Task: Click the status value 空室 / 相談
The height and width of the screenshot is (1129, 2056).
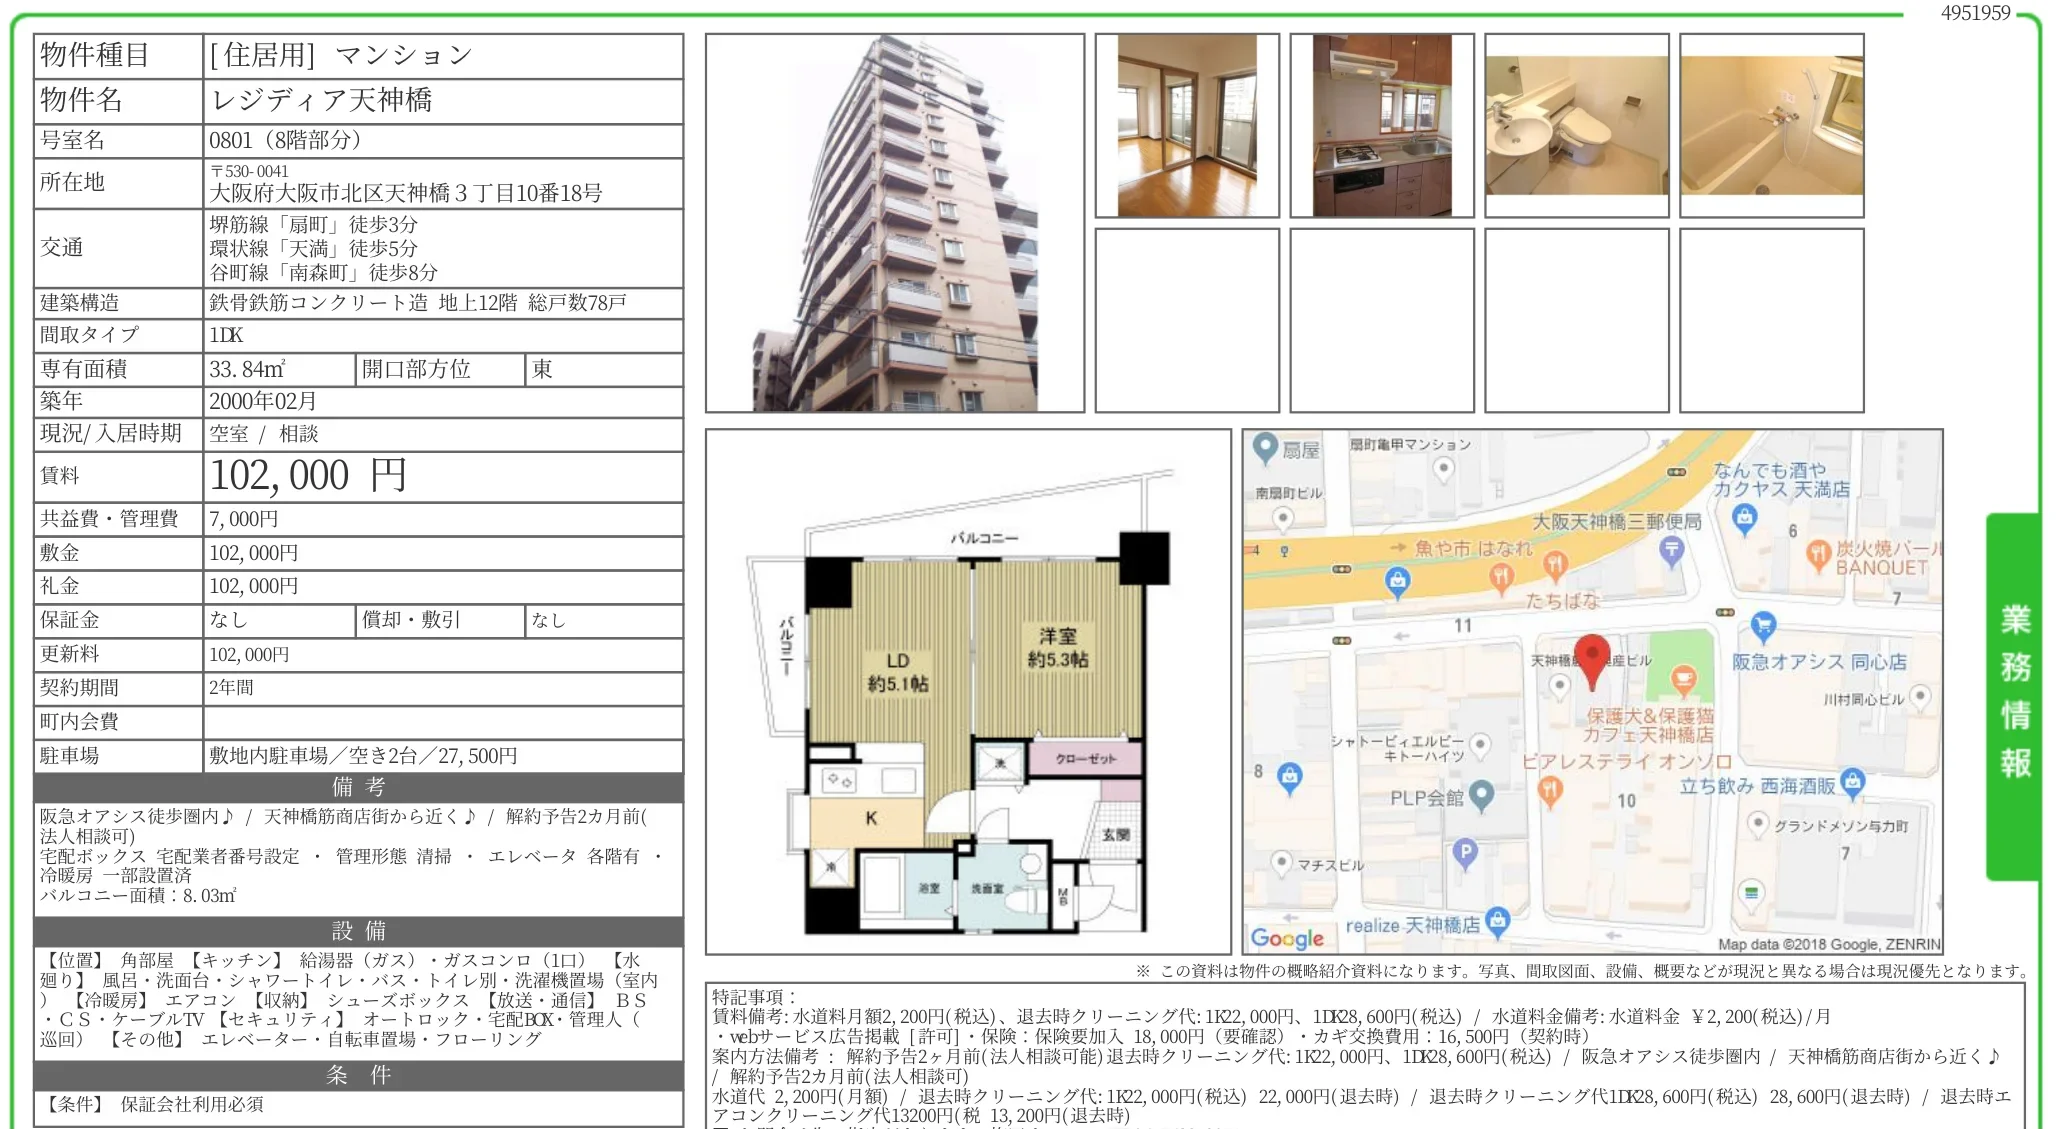Action: coord(264,434)
